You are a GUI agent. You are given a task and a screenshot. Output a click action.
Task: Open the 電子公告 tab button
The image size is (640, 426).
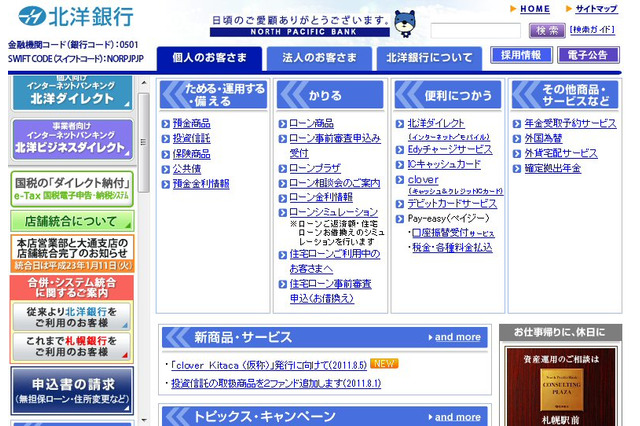[588, 55]
